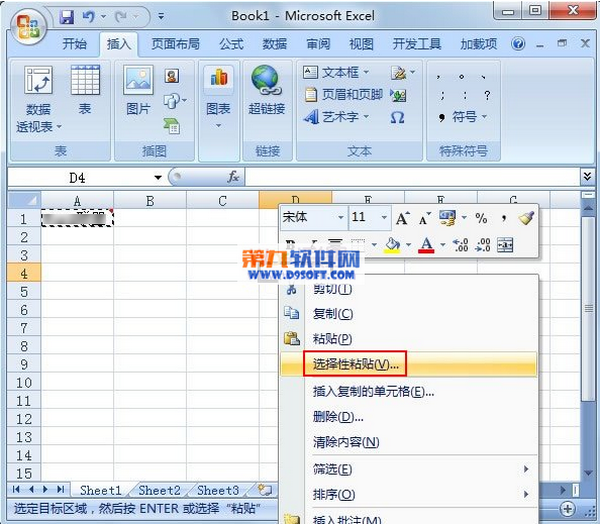Image resolution: width=600 pixels, height=524 pixels.
Task: Open the 视图 tab
Action: point(361,44)
